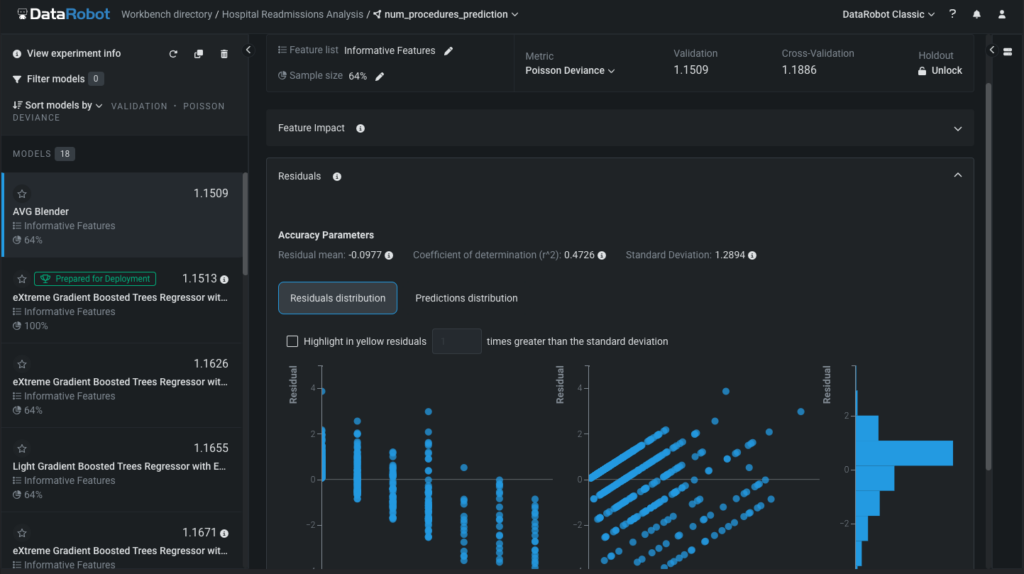
Task: Click the sort order icon beside Sort models by
Action: [x=18, y=104]
